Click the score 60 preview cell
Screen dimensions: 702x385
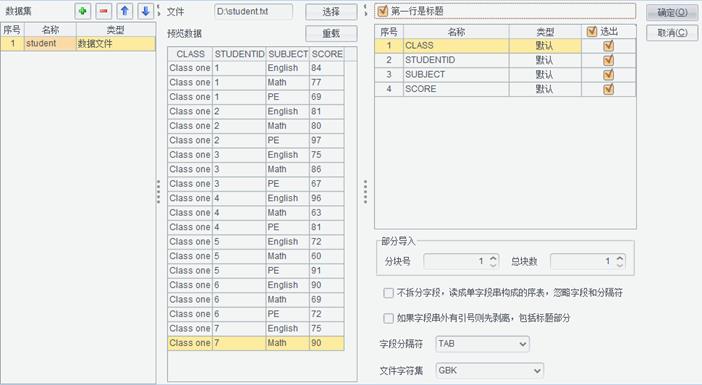(326, 256)
